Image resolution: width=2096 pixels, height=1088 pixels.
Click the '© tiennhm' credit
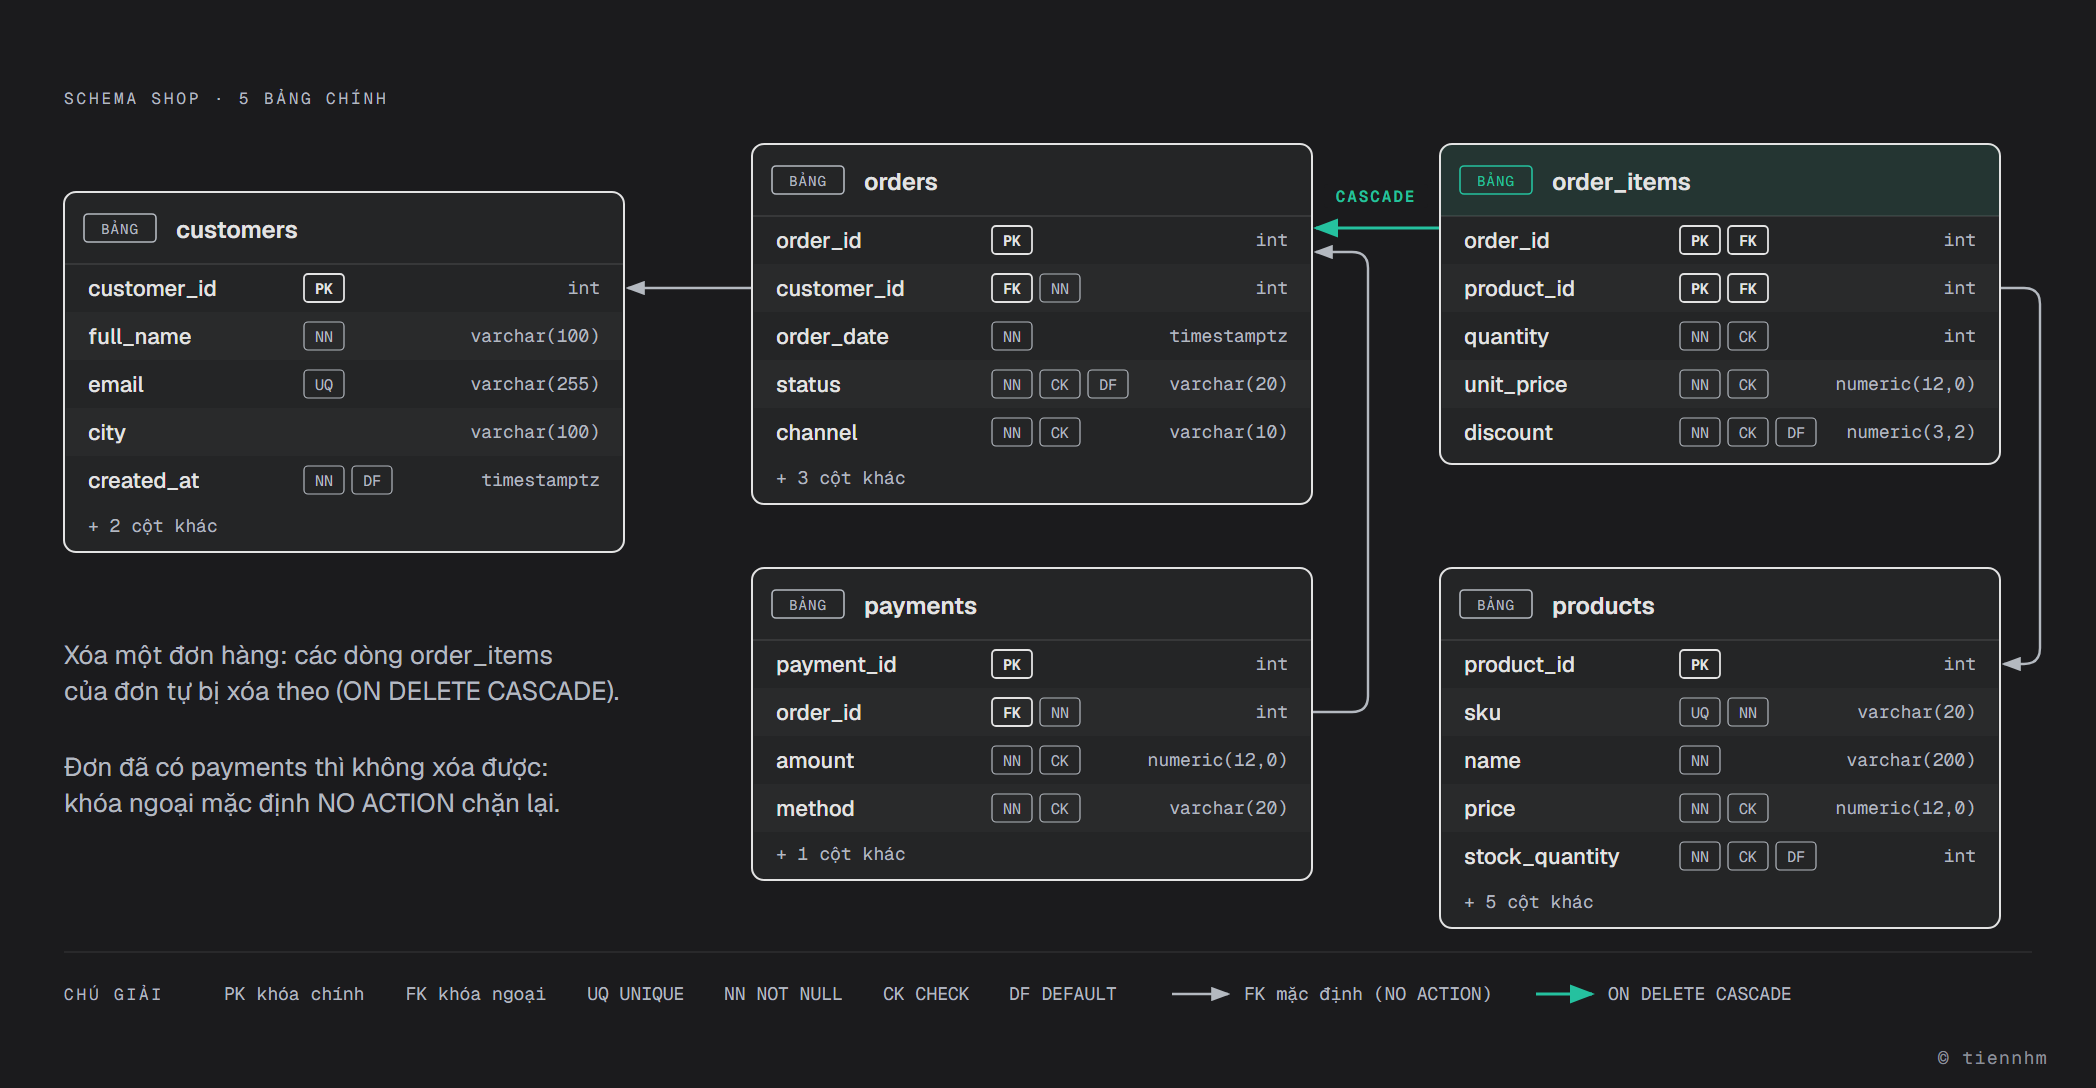(x=1992, y=1058)
